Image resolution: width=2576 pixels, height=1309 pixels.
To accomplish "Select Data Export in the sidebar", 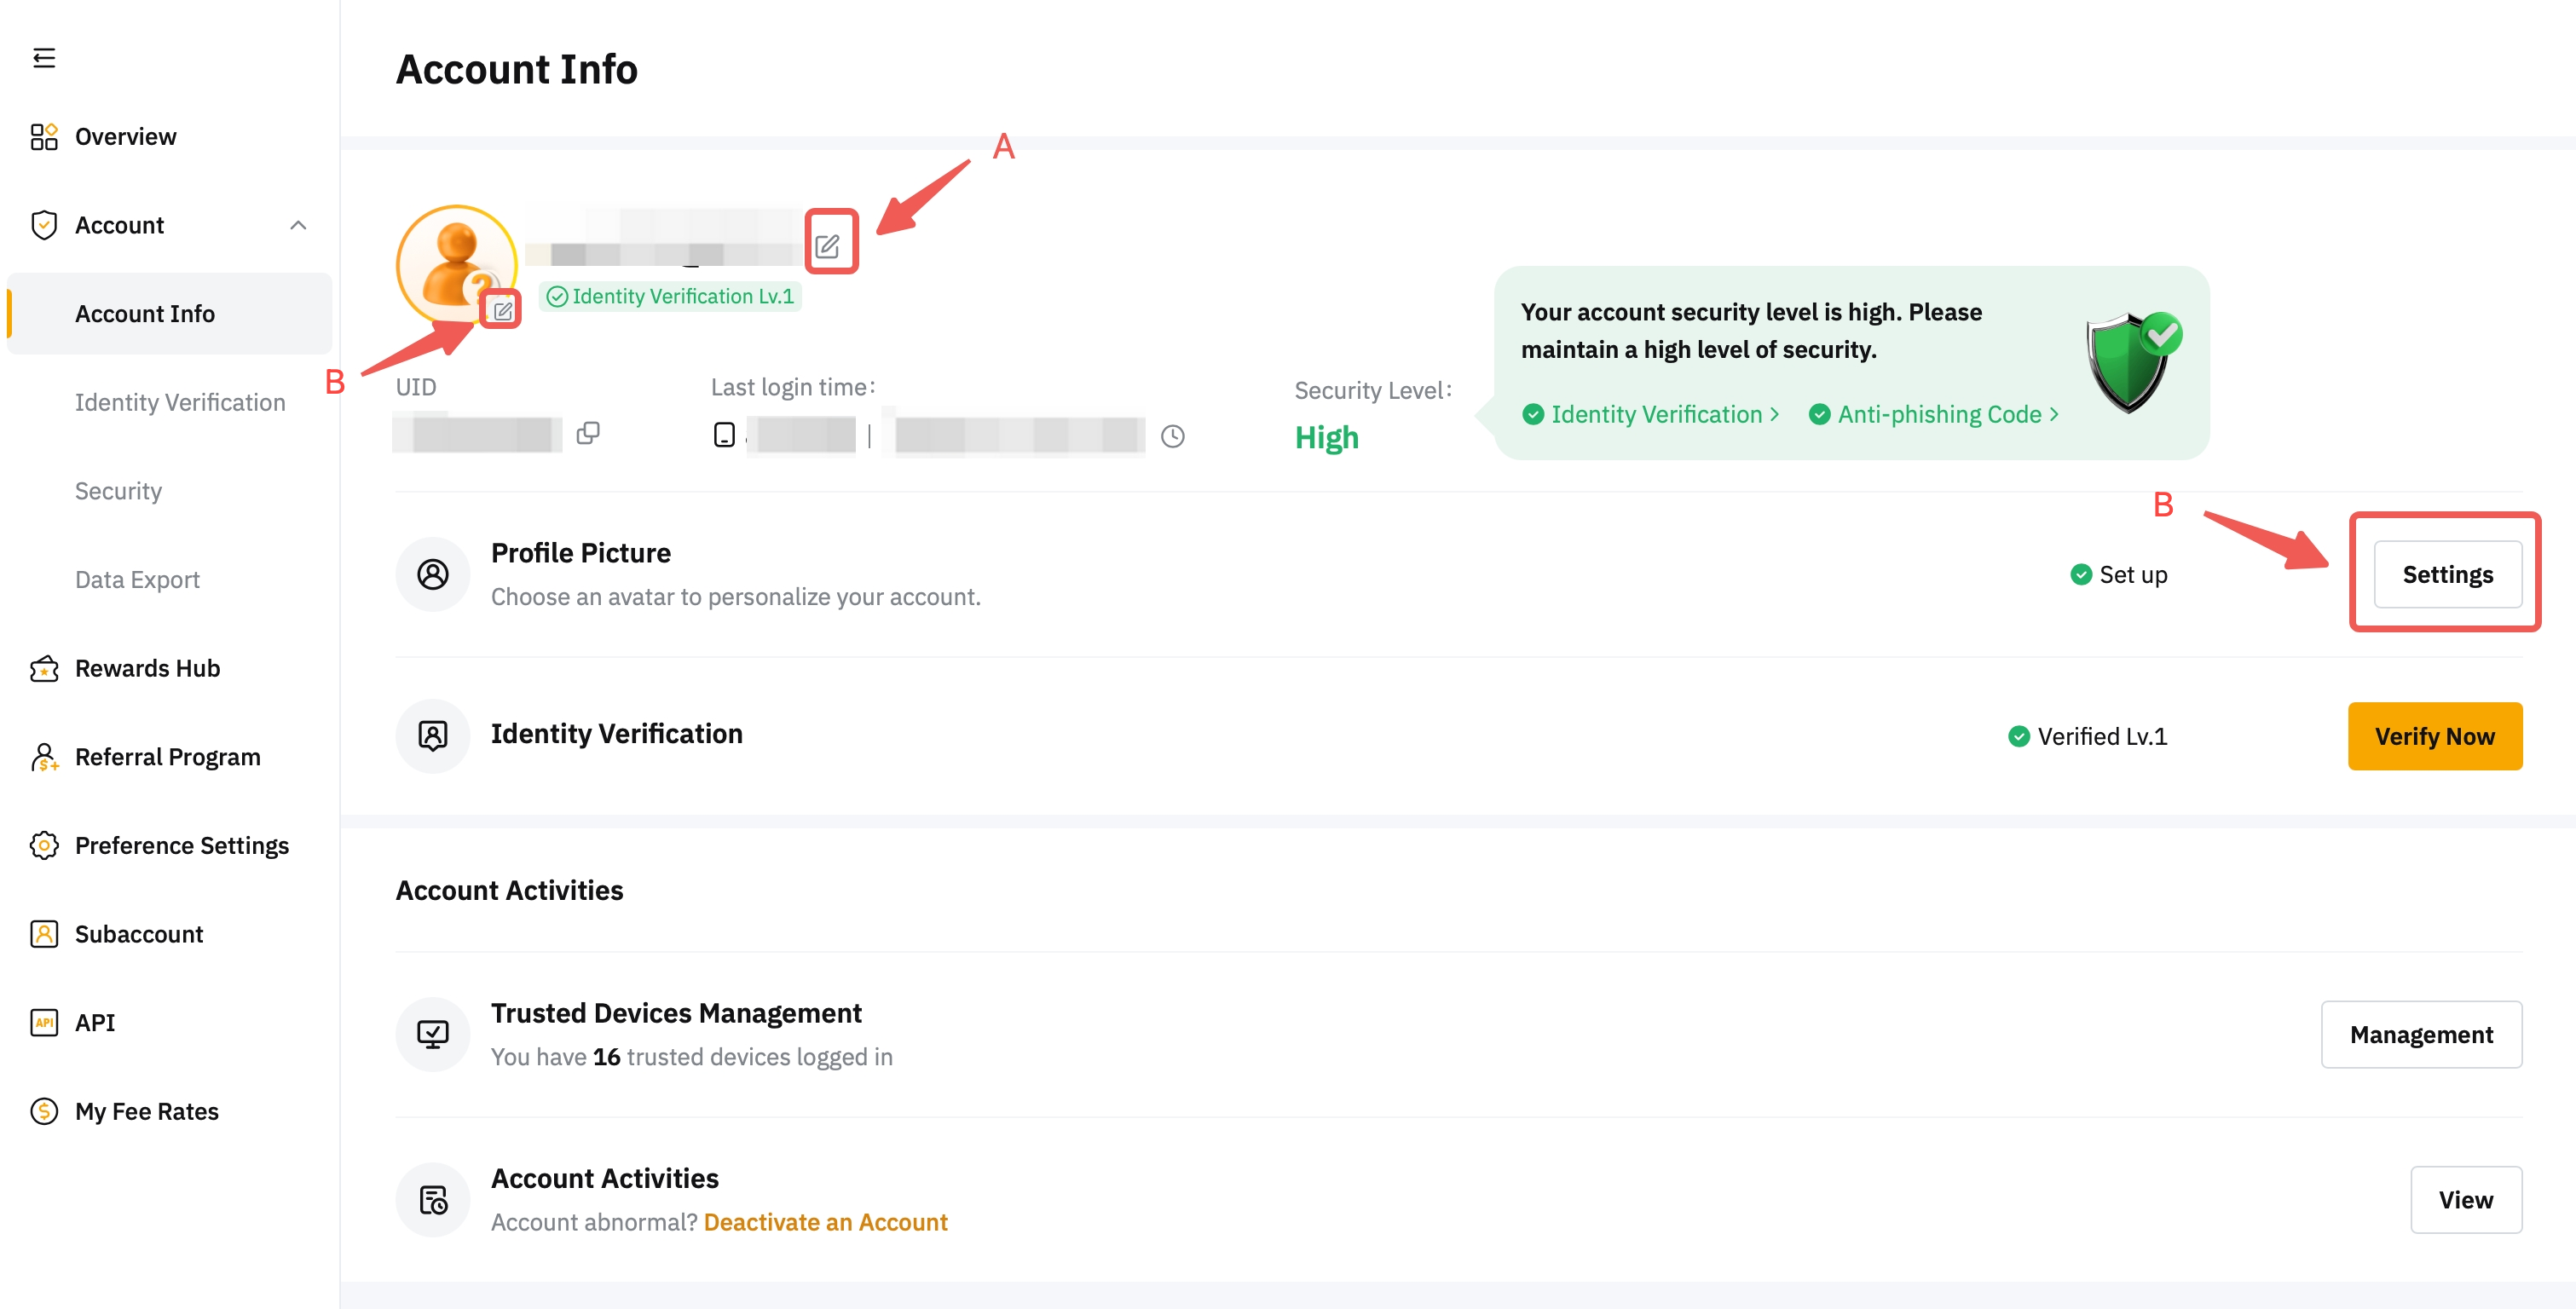I will click(137, 579).
